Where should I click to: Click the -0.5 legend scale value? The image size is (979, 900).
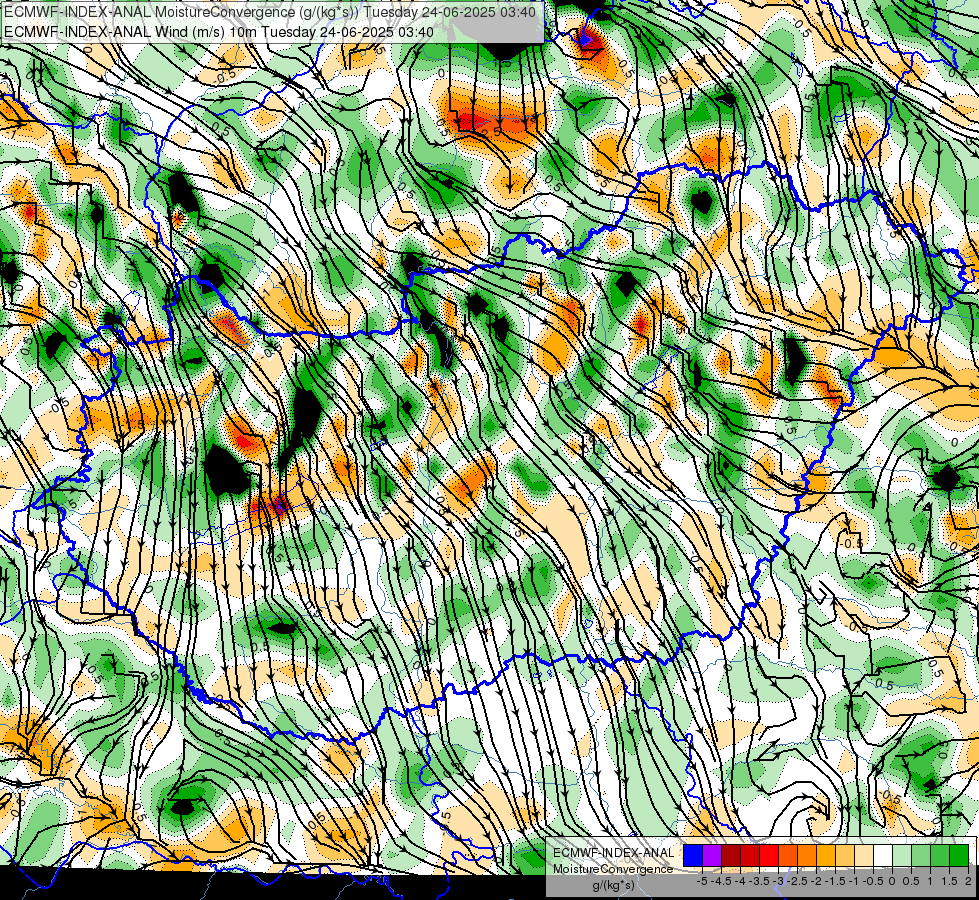(874, 881)
